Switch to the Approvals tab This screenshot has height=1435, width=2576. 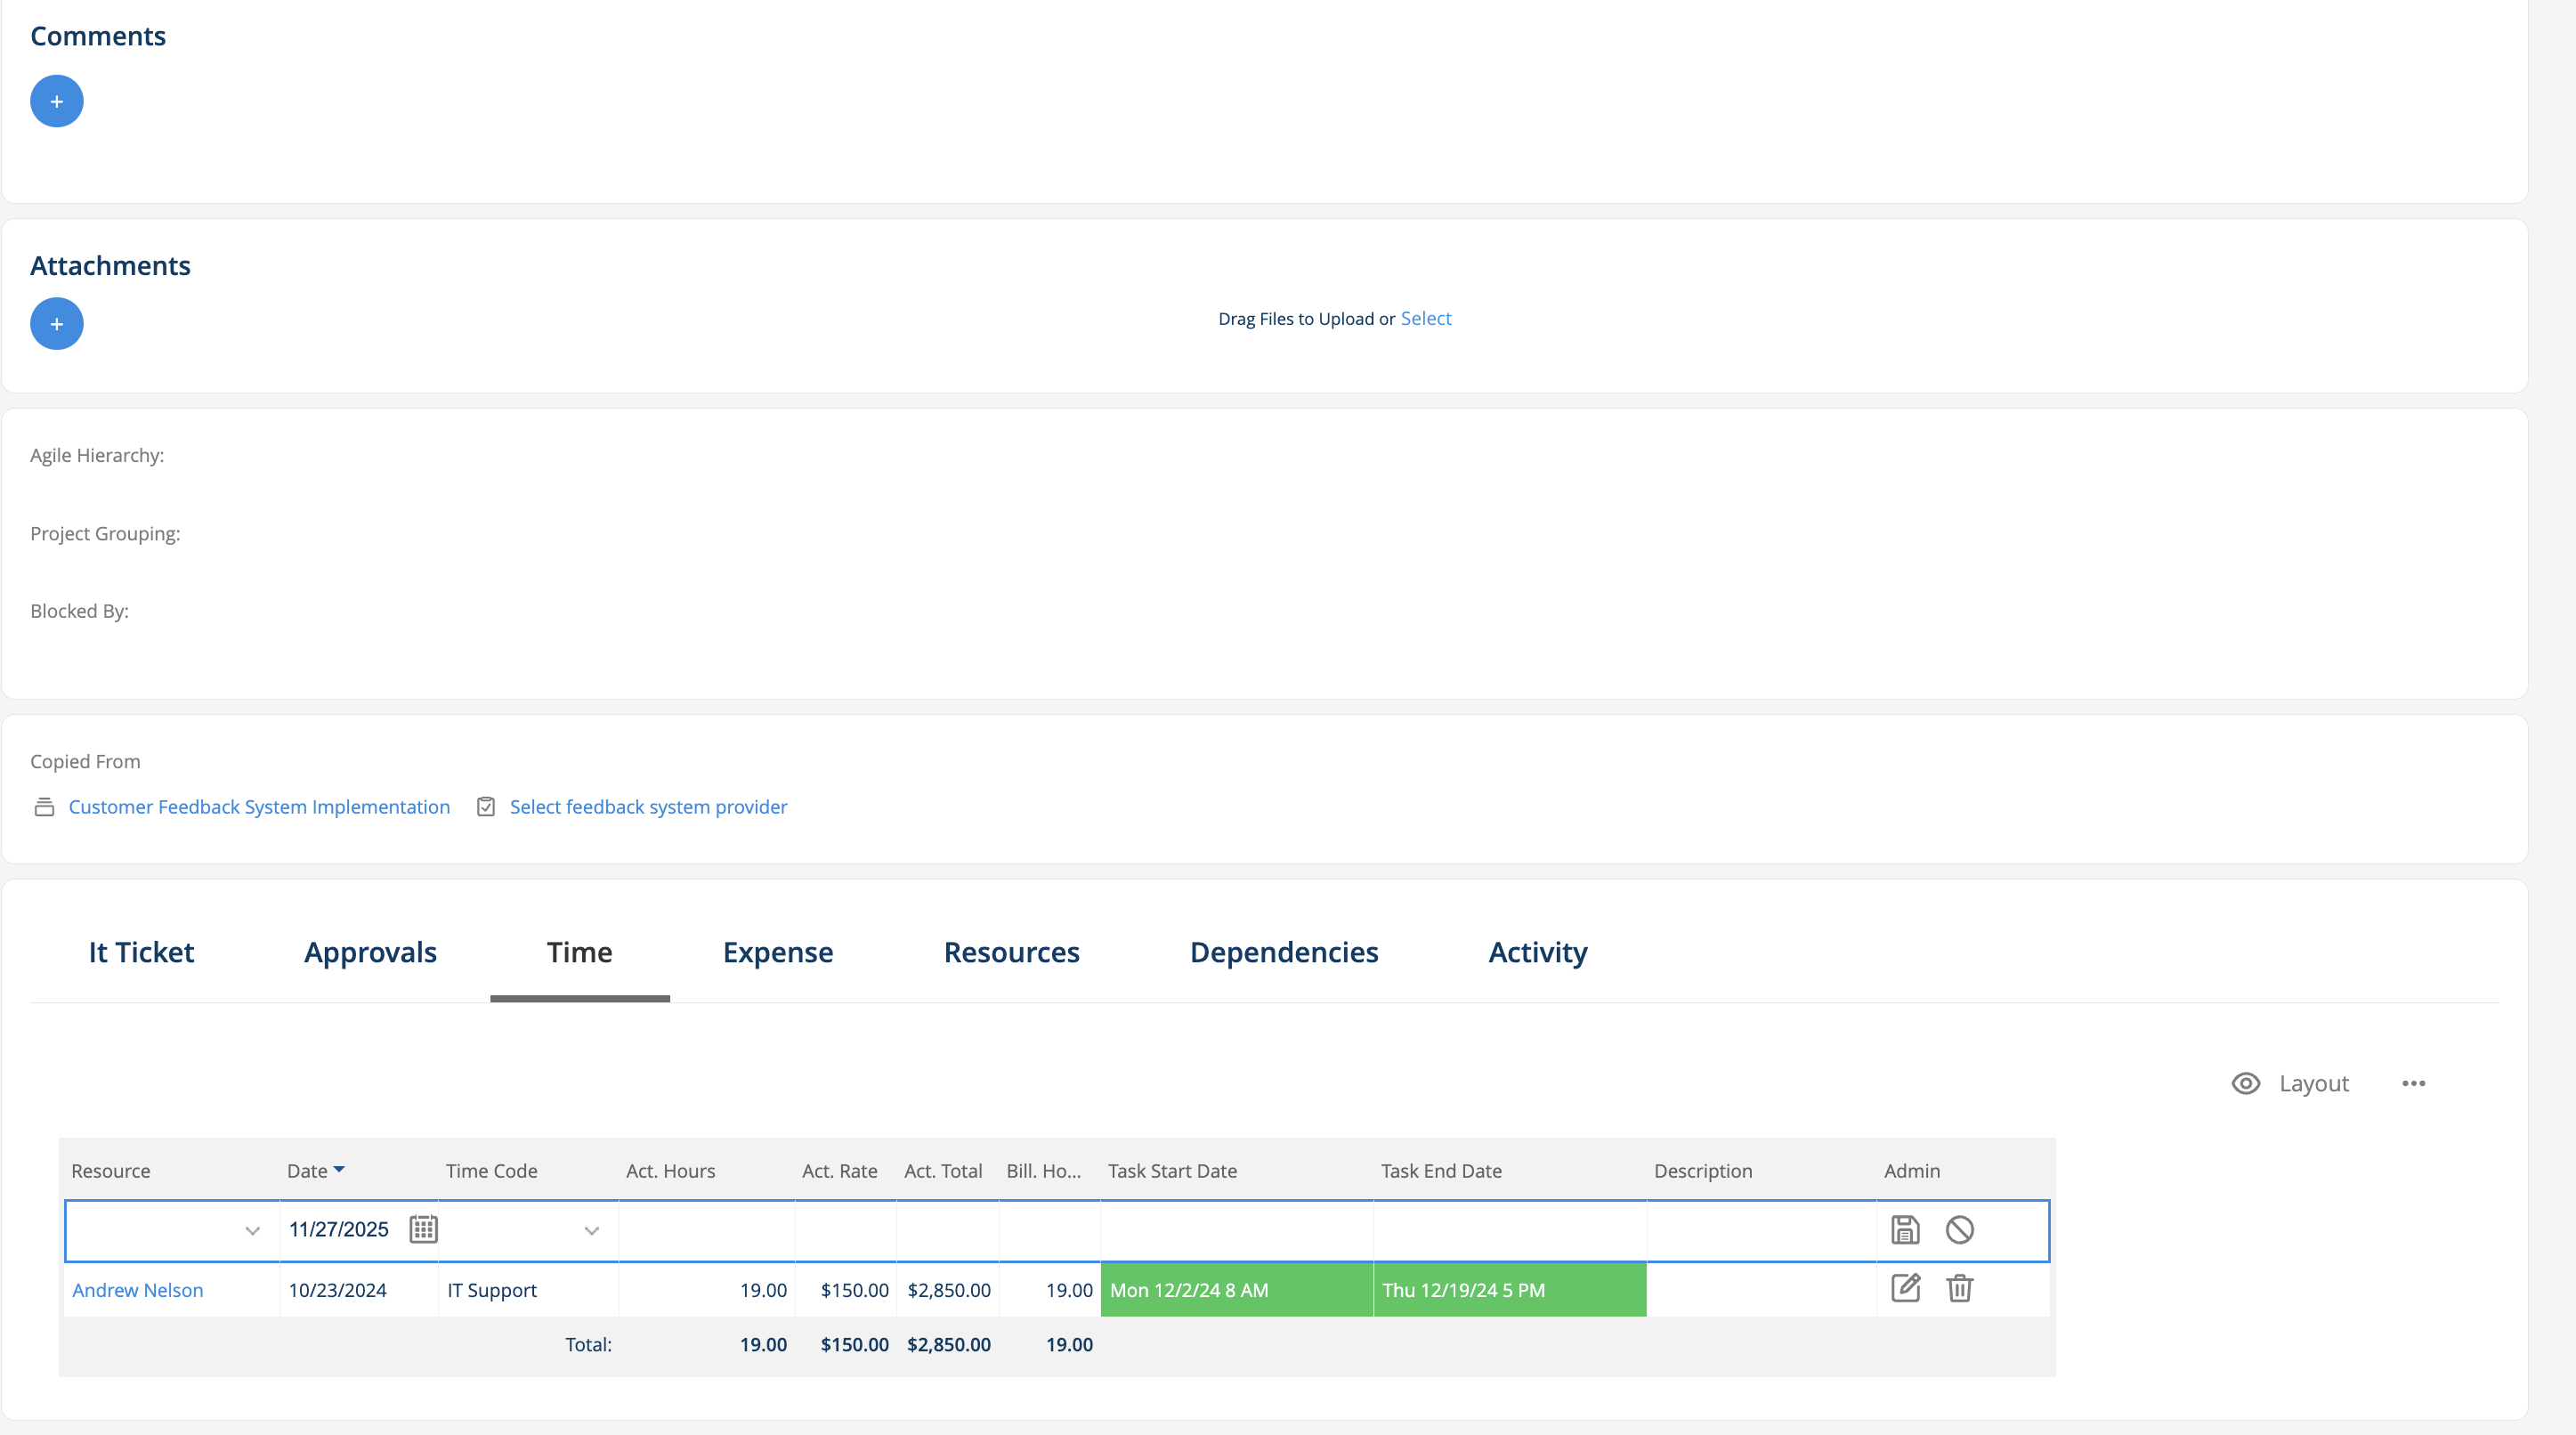click(370, 952)
